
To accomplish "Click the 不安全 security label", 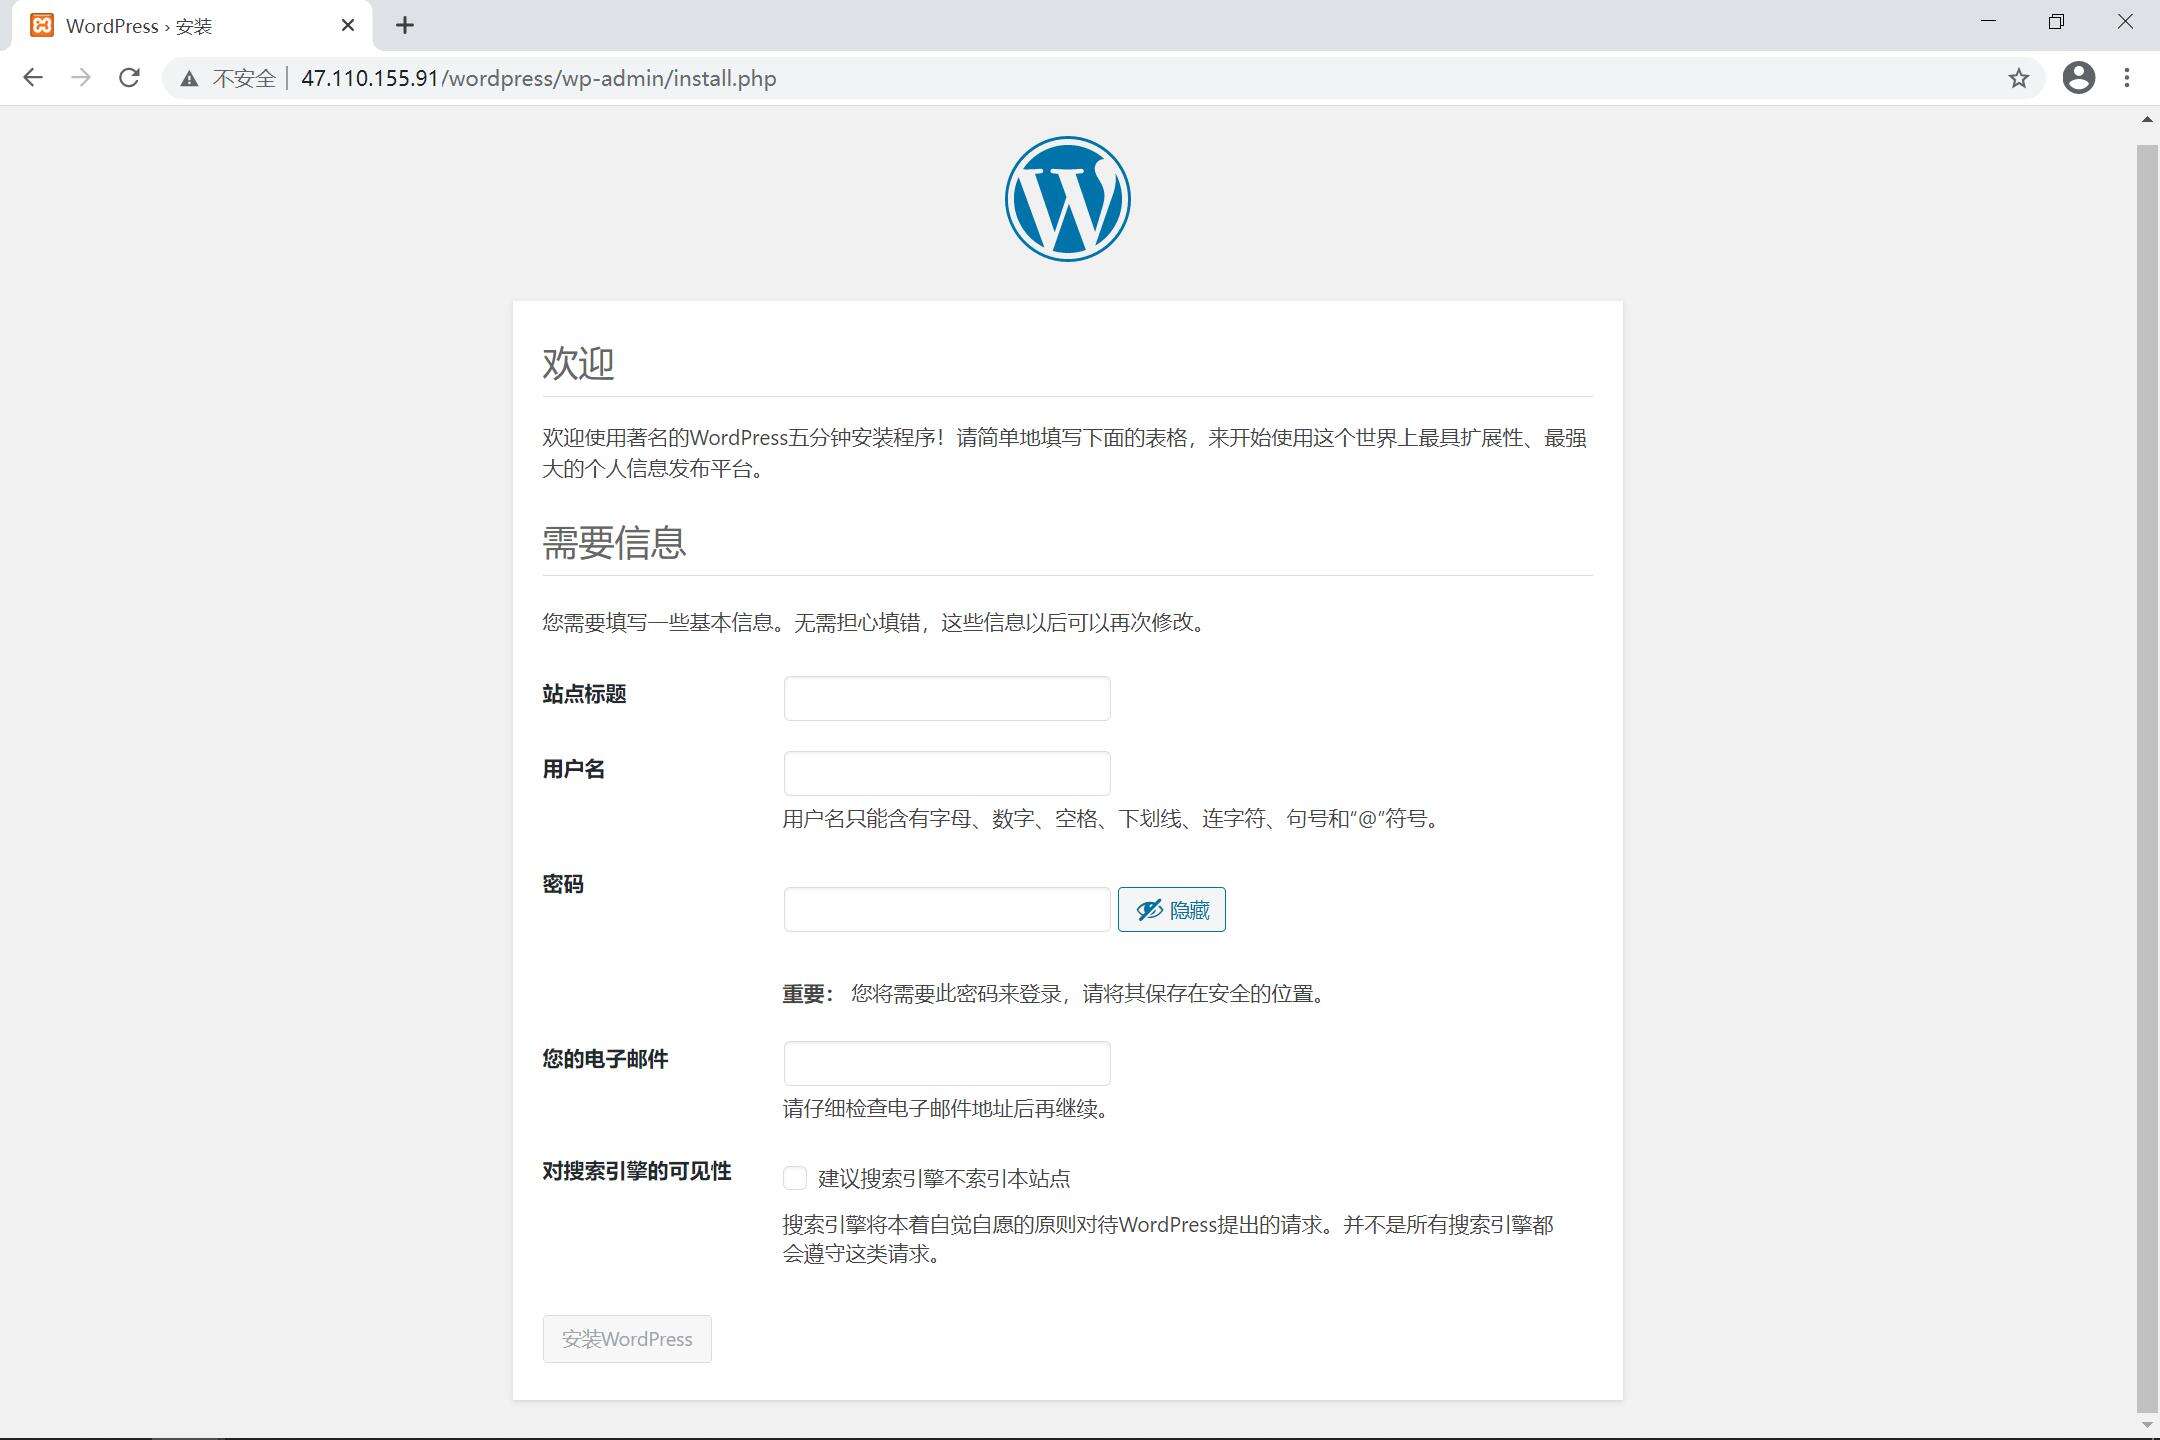I will (x=244, y=78).
